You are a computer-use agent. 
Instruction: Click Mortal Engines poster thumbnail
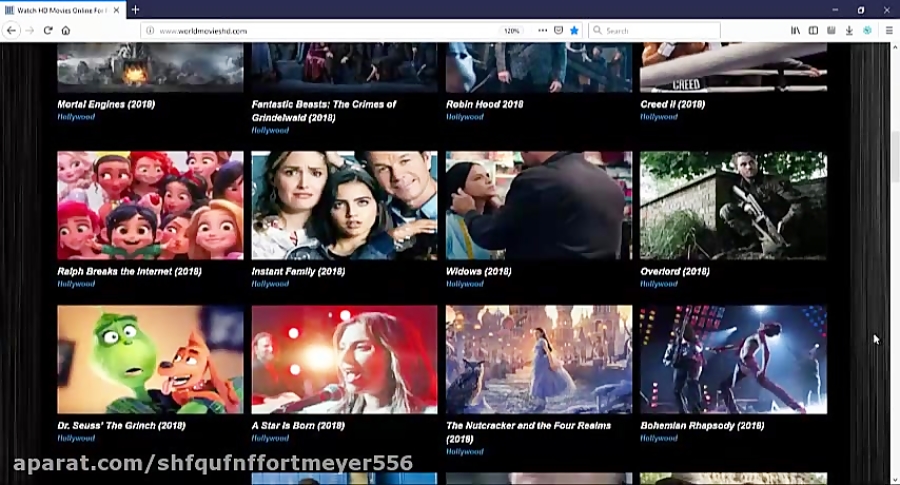point(150,67)
